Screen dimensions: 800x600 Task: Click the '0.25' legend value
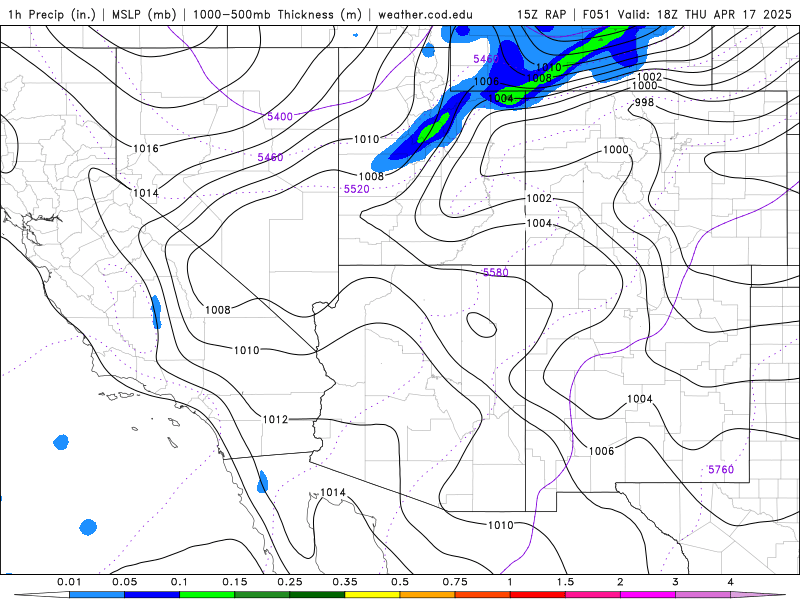[x=290, y=582]
